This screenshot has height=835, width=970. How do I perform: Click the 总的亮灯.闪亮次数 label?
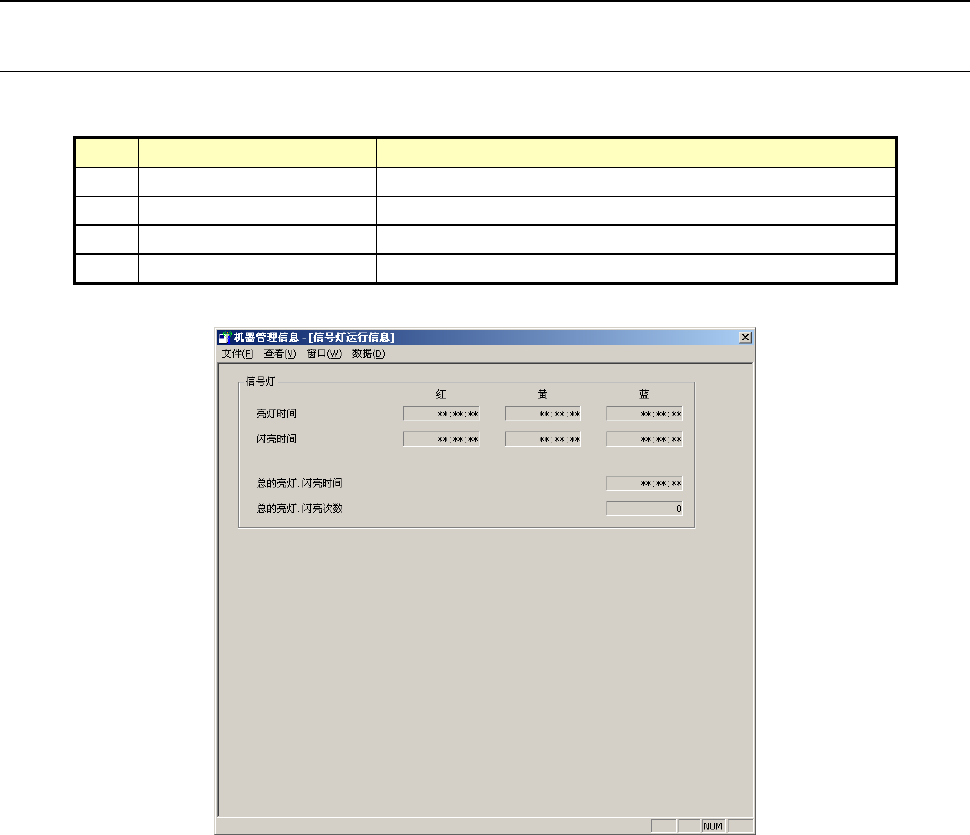point(299,508)
